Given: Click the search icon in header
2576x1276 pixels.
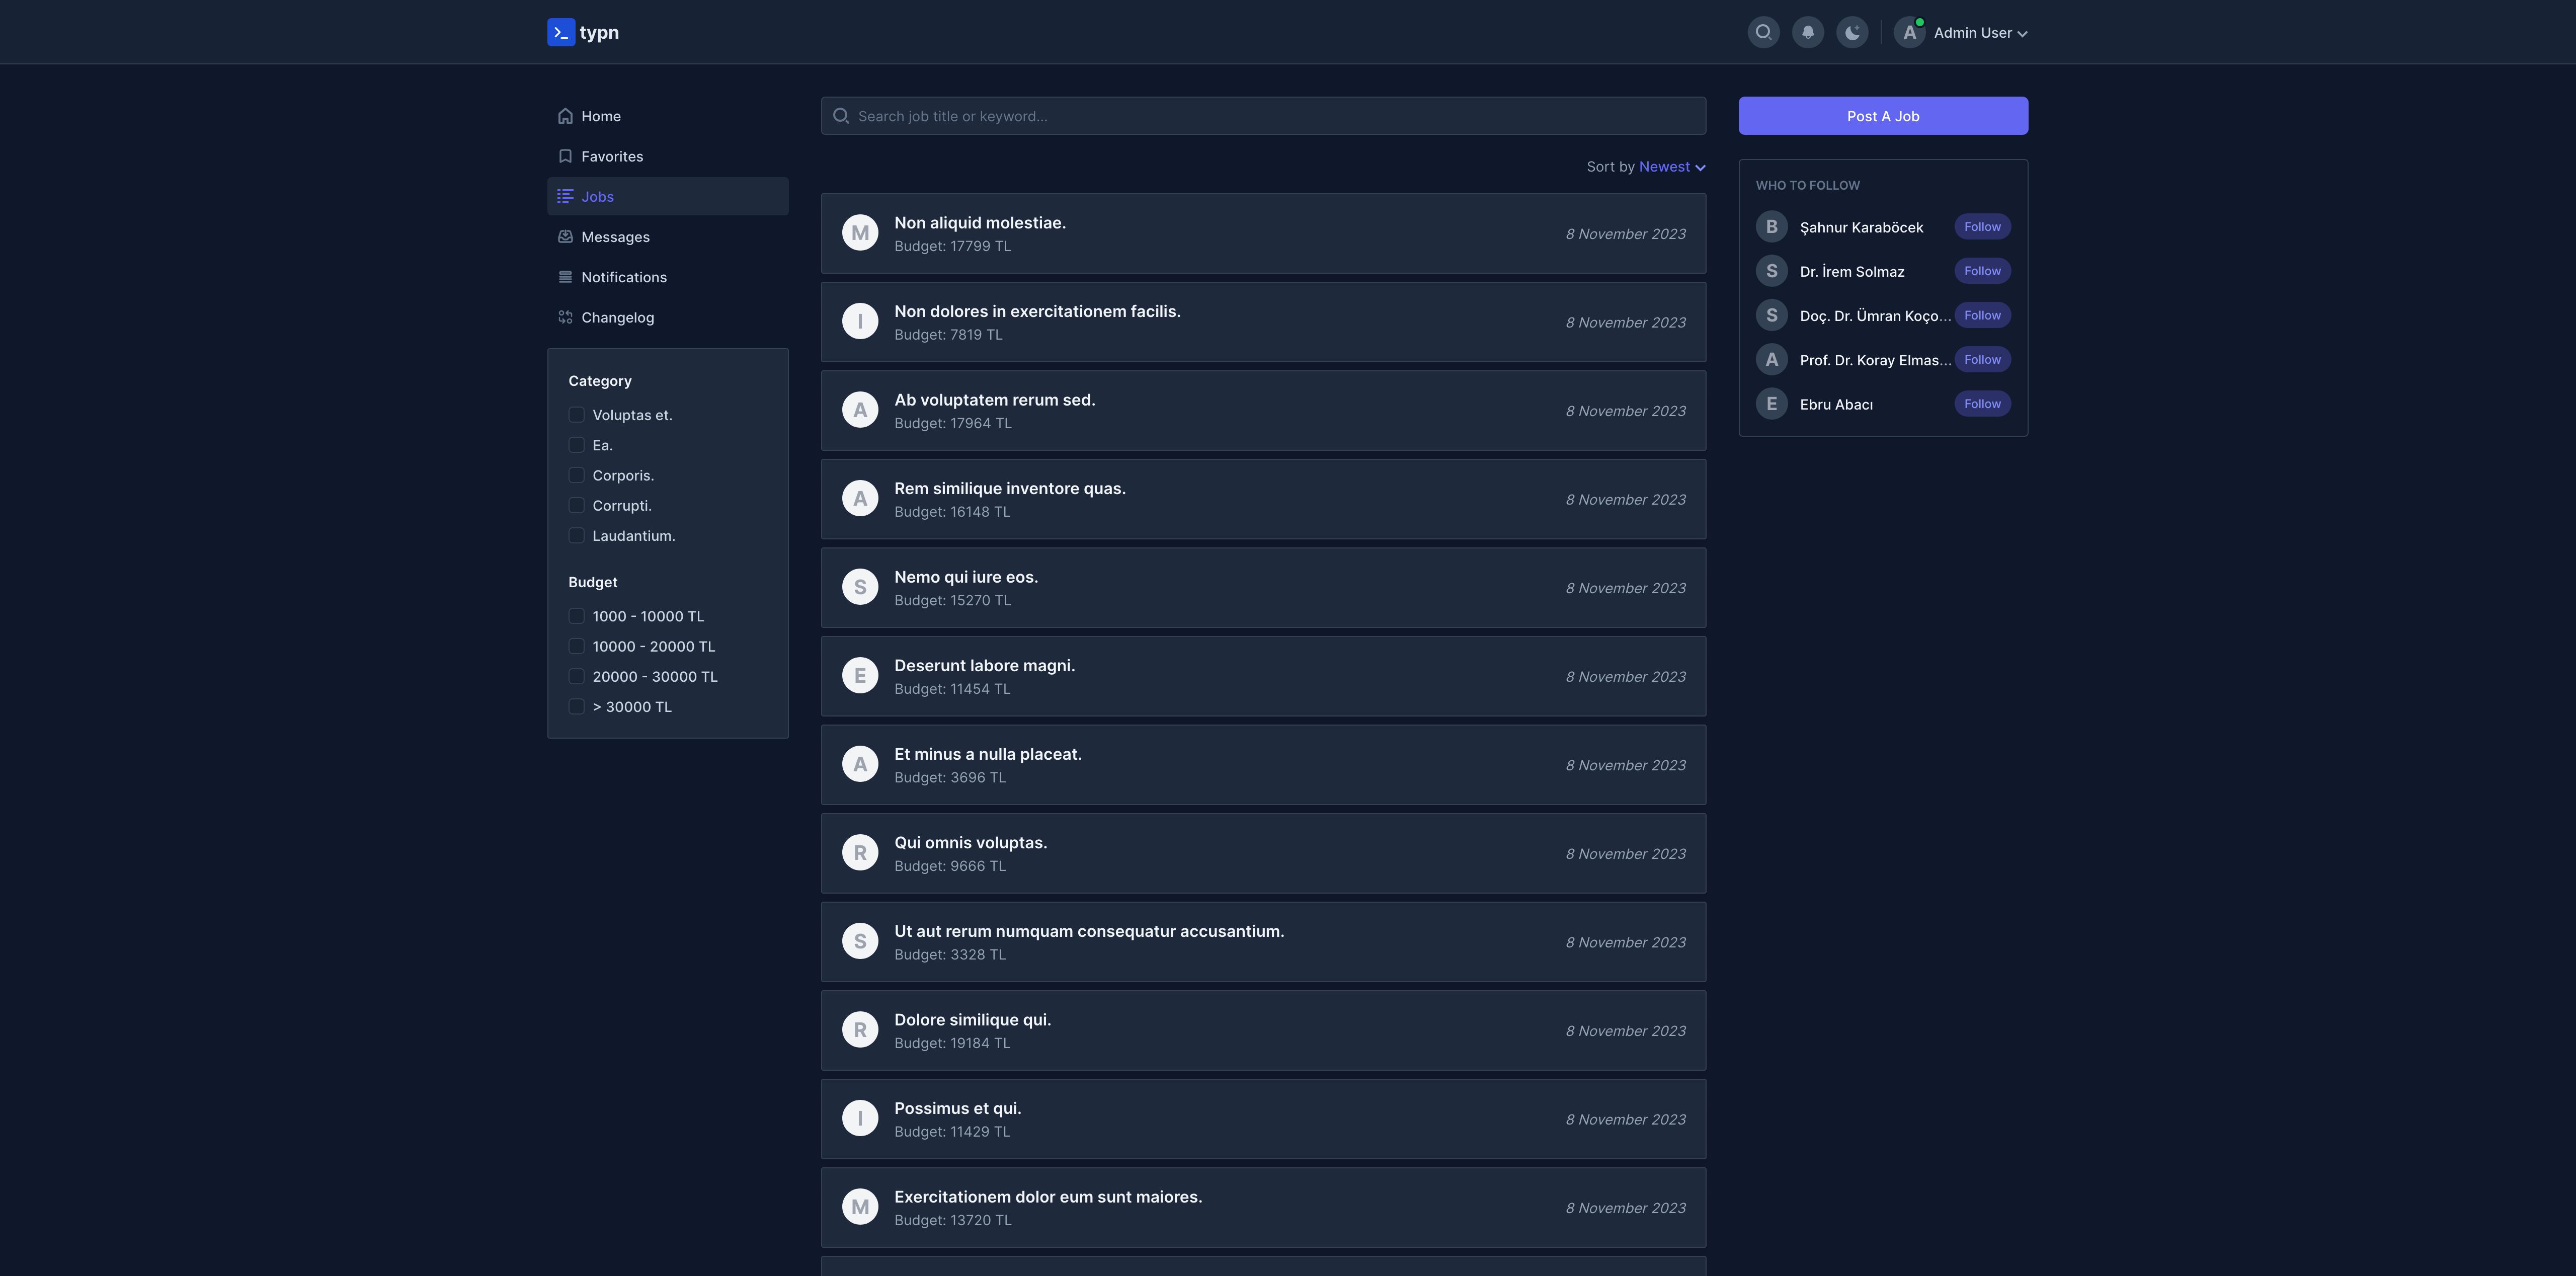Looking at the screenshot, I should 1763,32.
